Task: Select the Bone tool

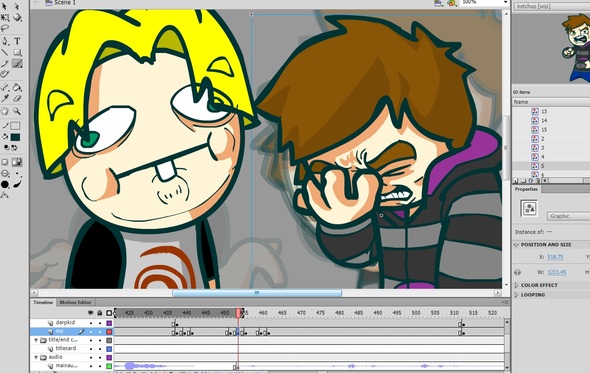Action: click(x=5, y=87)
